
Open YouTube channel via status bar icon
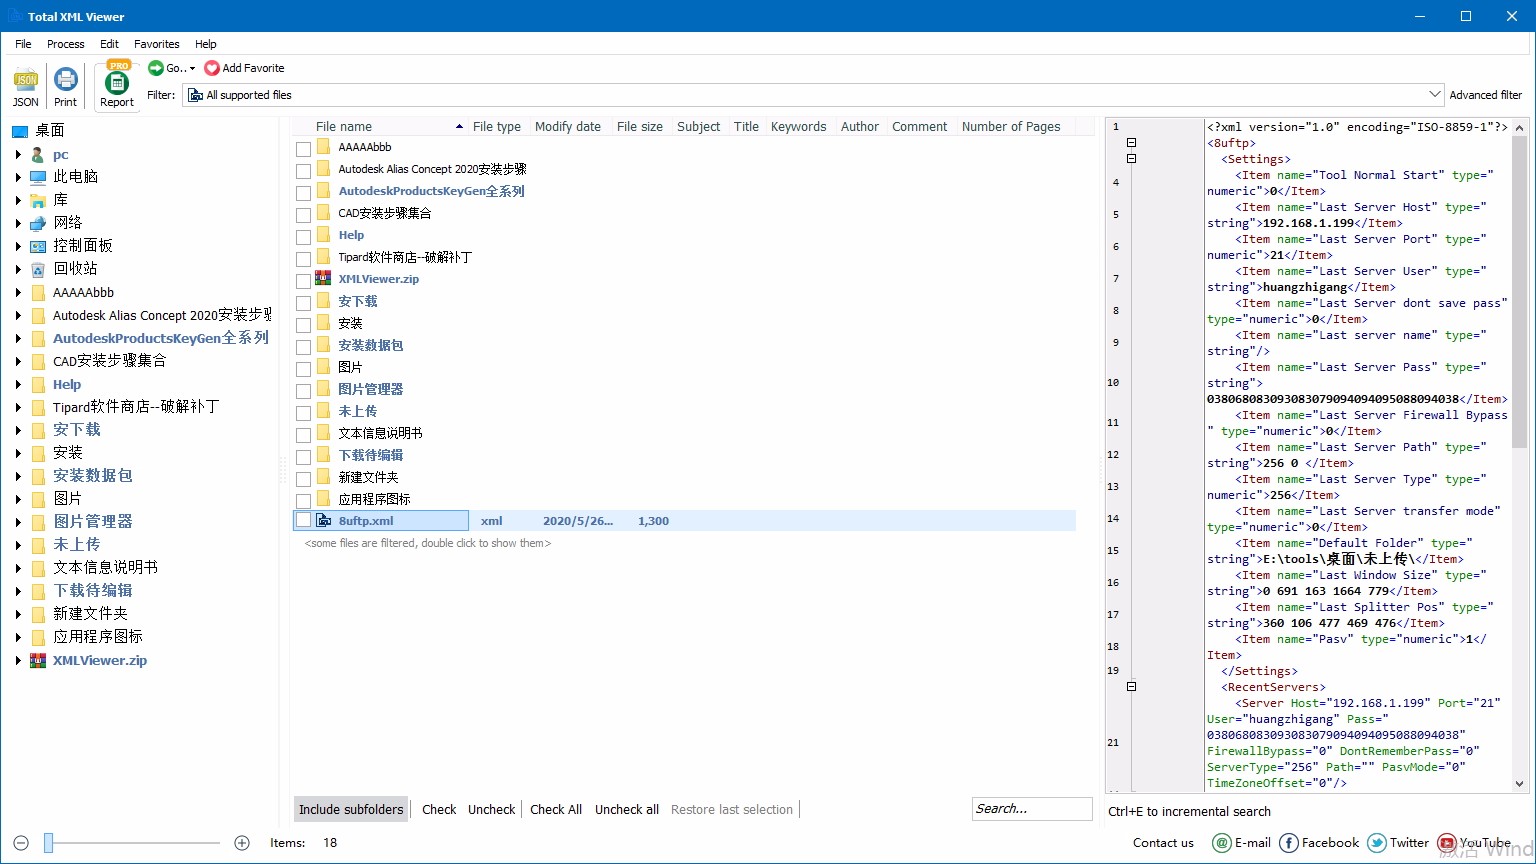tap(1446, 843)
